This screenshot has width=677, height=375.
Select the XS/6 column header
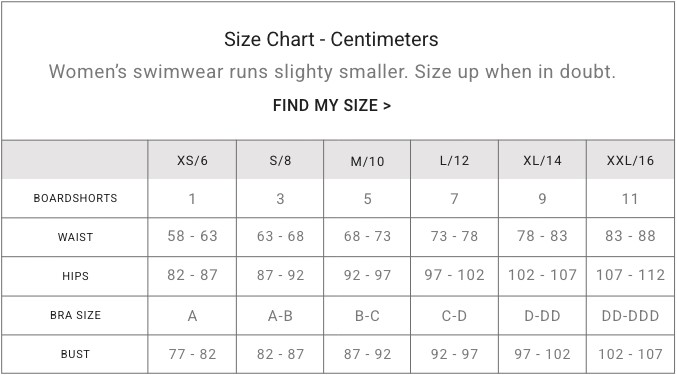tap(192, 161)
